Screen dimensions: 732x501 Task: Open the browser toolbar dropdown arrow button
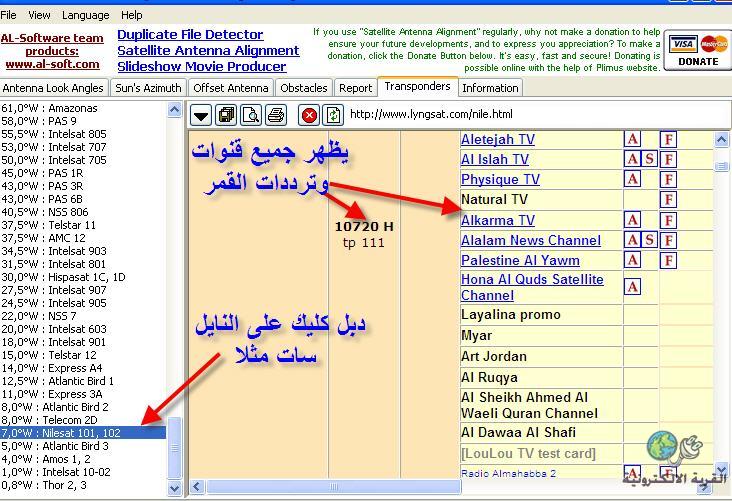[201, 115]
